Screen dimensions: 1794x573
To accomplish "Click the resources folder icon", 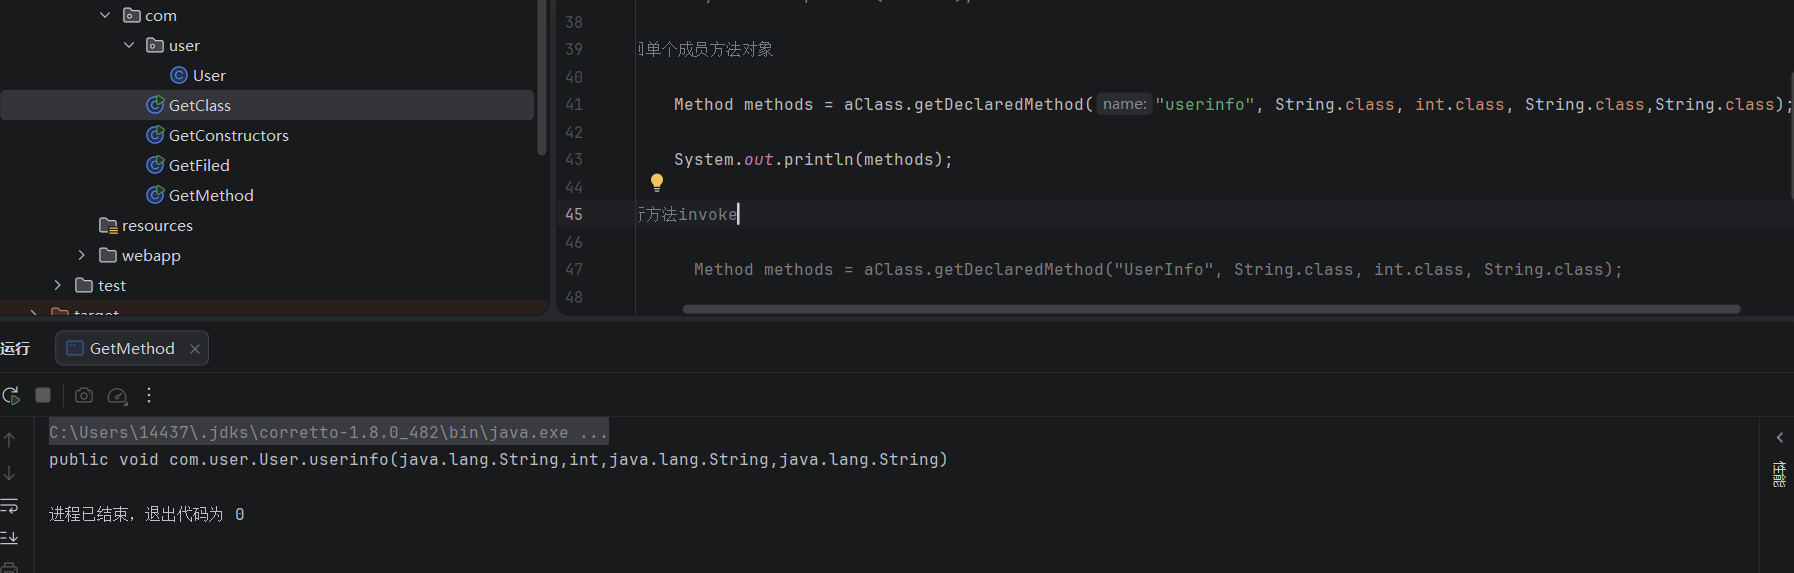I will [108, 225].
